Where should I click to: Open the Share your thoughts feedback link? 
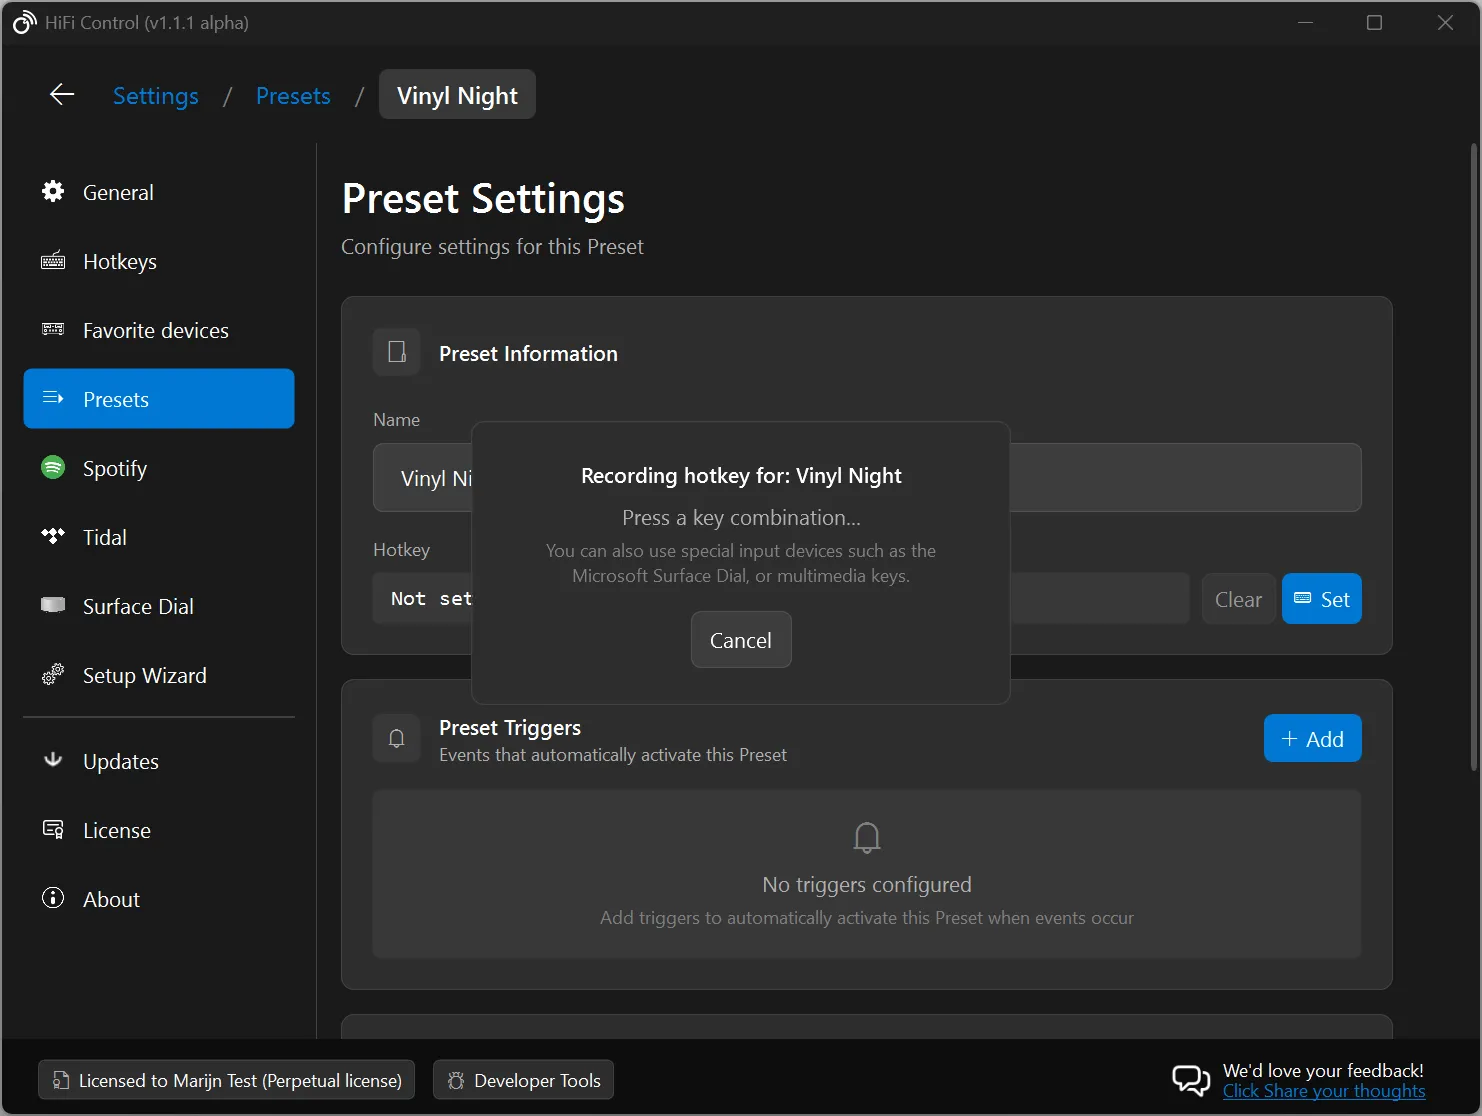(1324, 1091)
